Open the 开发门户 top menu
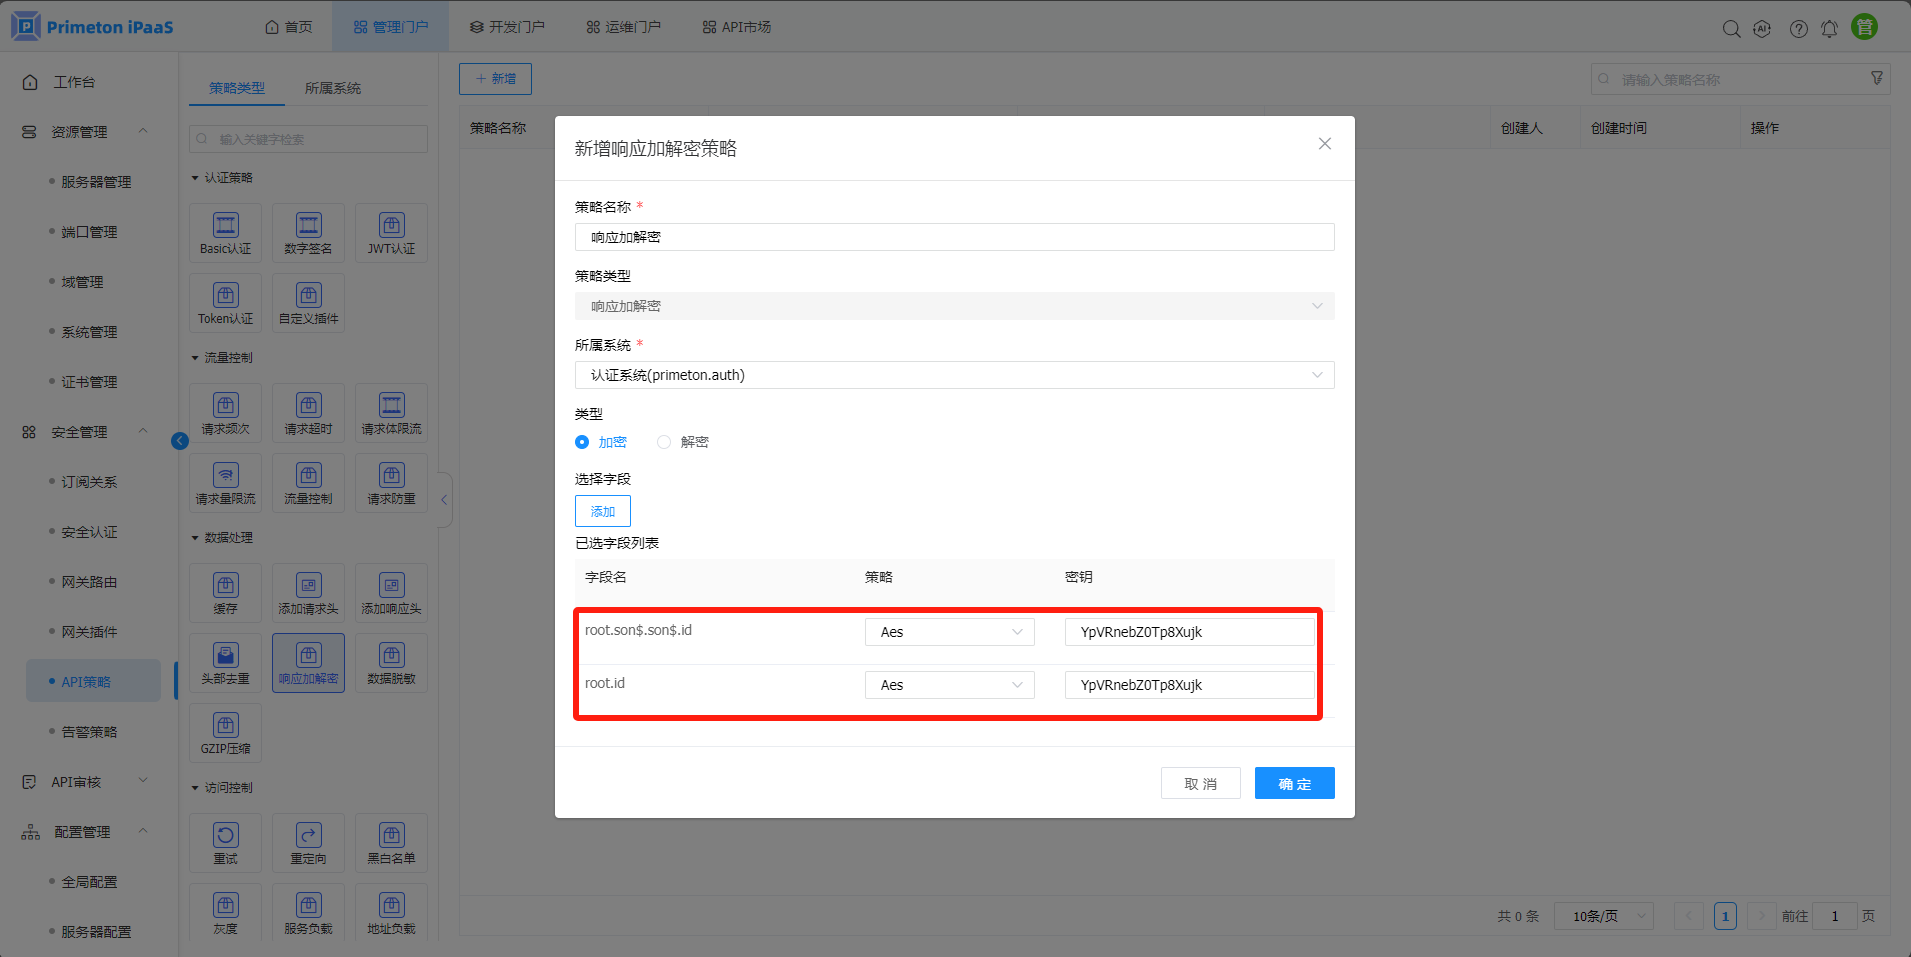Screen dimensions: 1911x957 507,27
